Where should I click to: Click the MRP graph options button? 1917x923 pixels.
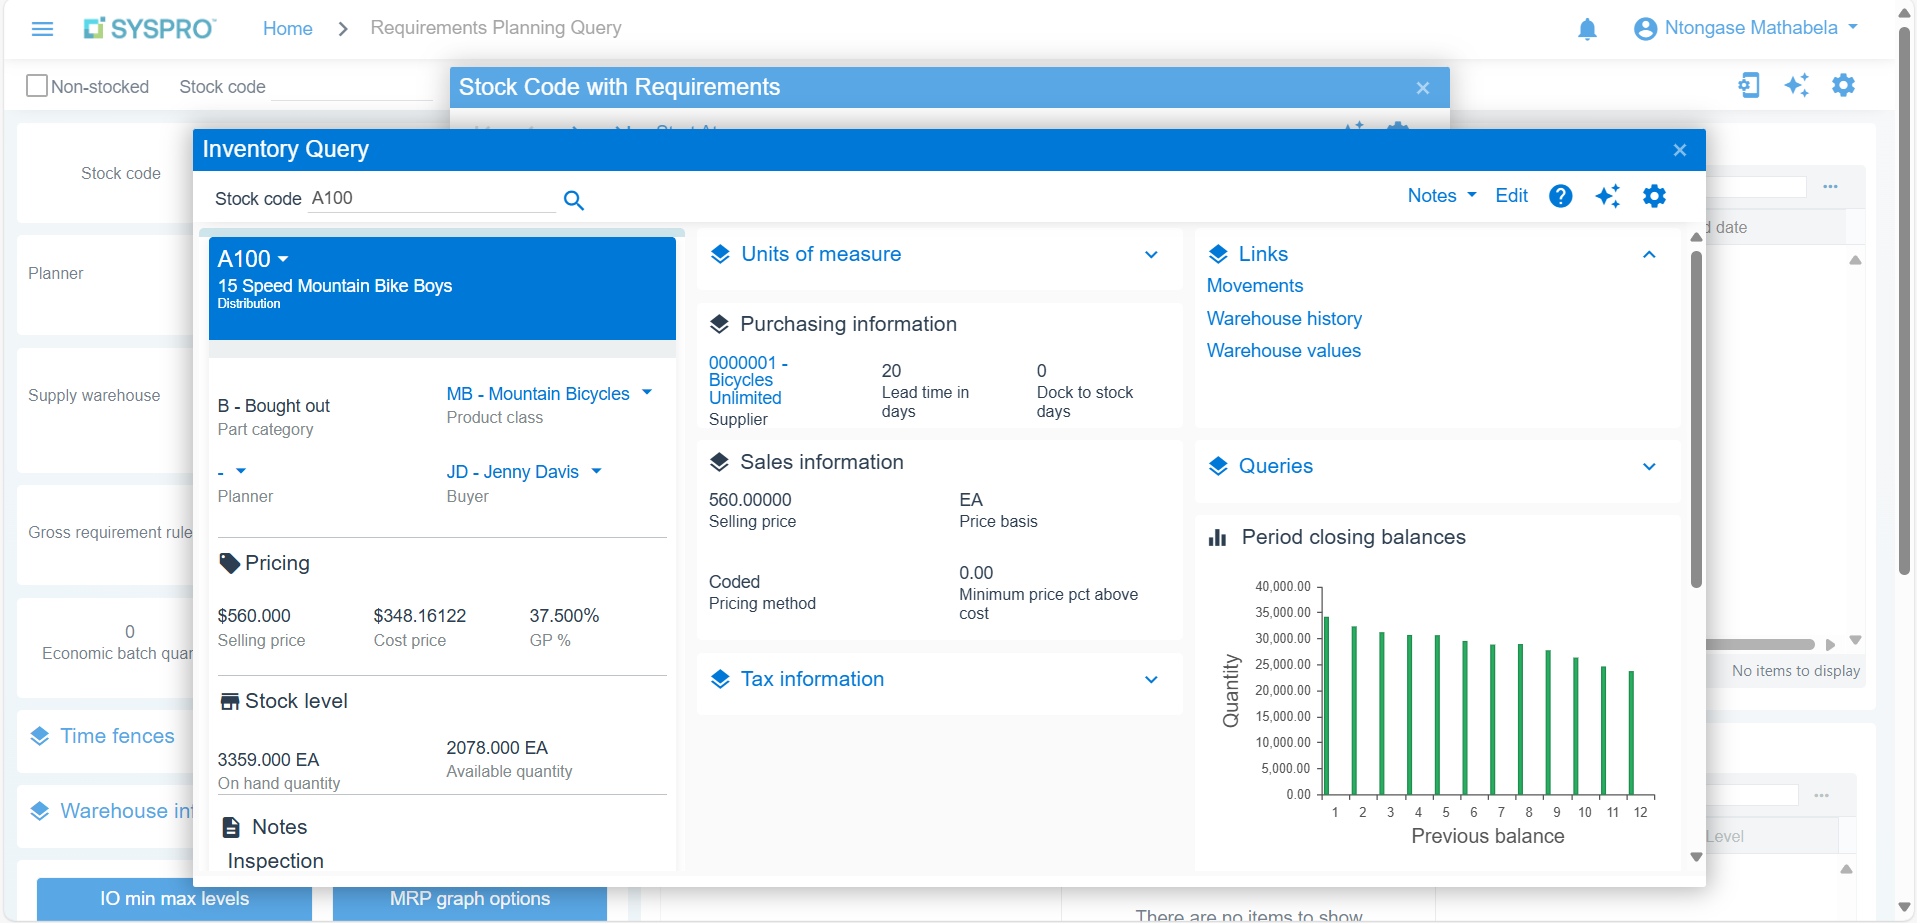click(469, 899)
